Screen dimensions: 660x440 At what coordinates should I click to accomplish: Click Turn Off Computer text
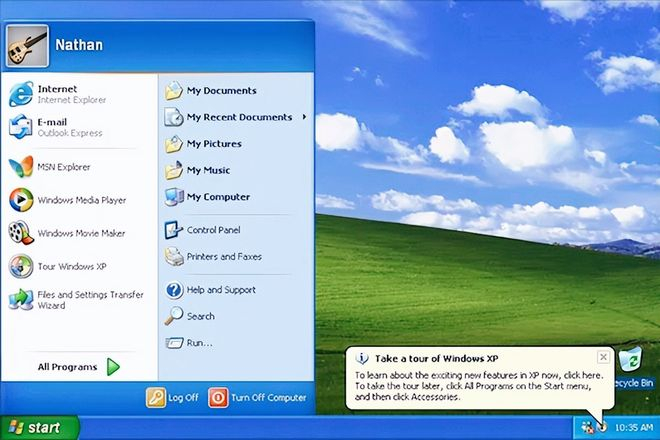pos(269,397)
